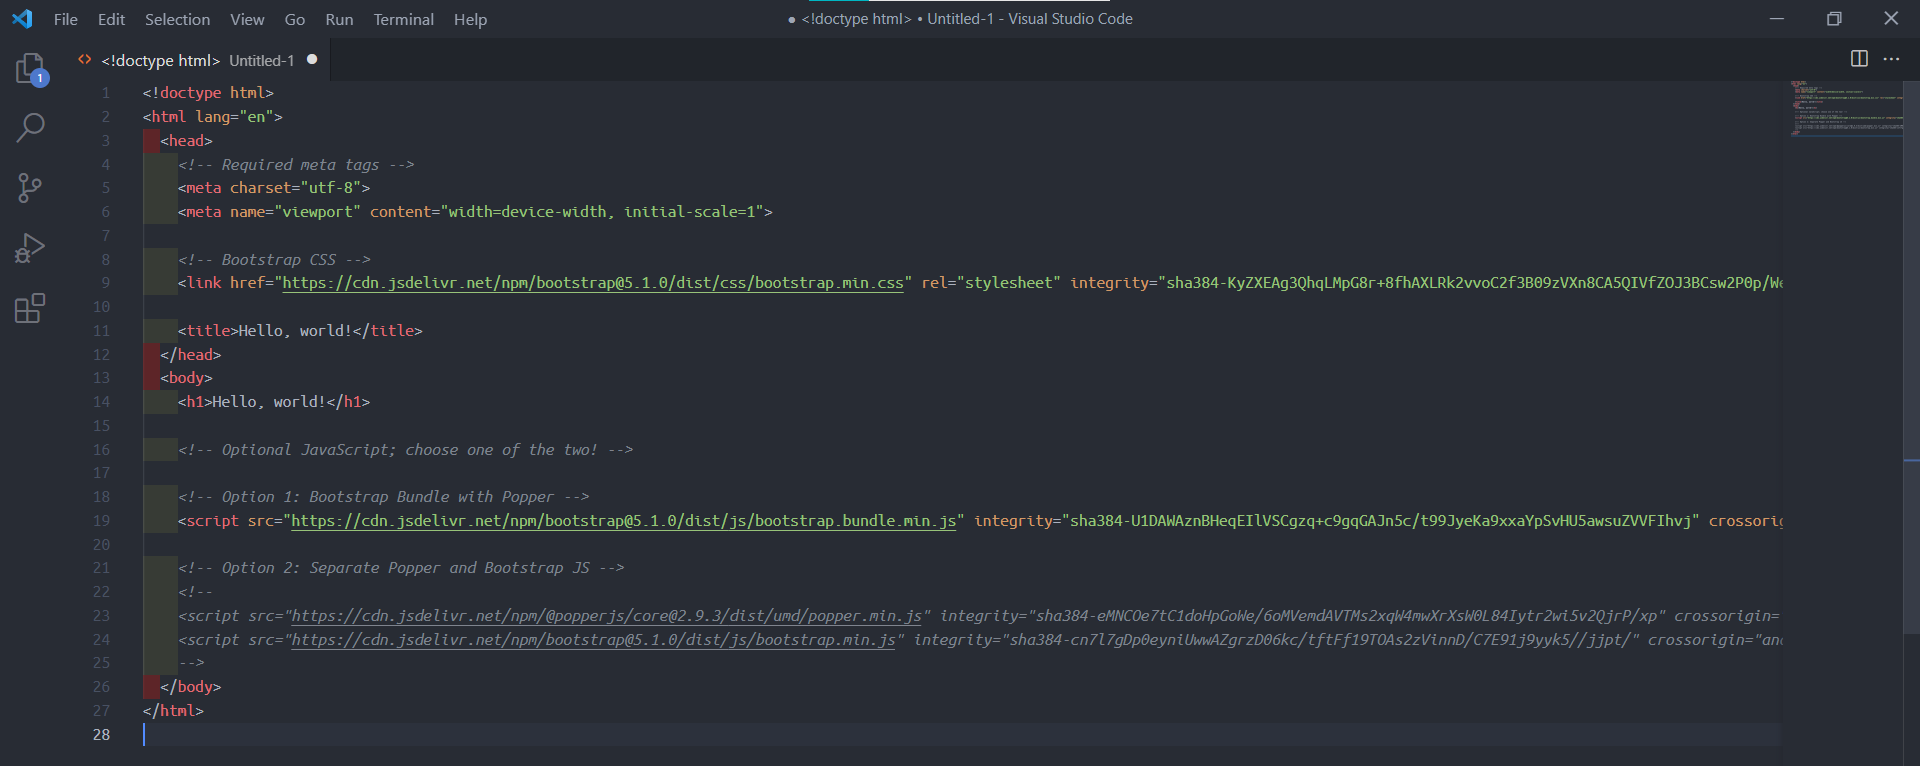Click the html lang="en" line

[212, 117]
